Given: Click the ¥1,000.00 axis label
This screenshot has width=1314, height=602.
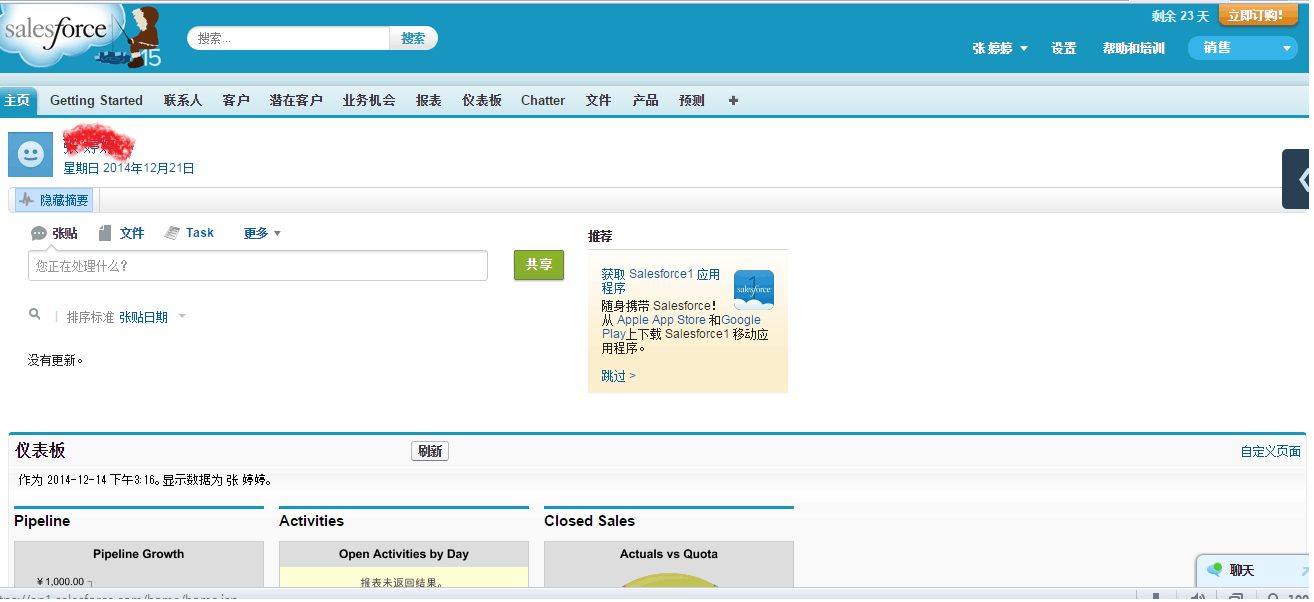Looking at the screenshot, I should [x=60, y=582].
